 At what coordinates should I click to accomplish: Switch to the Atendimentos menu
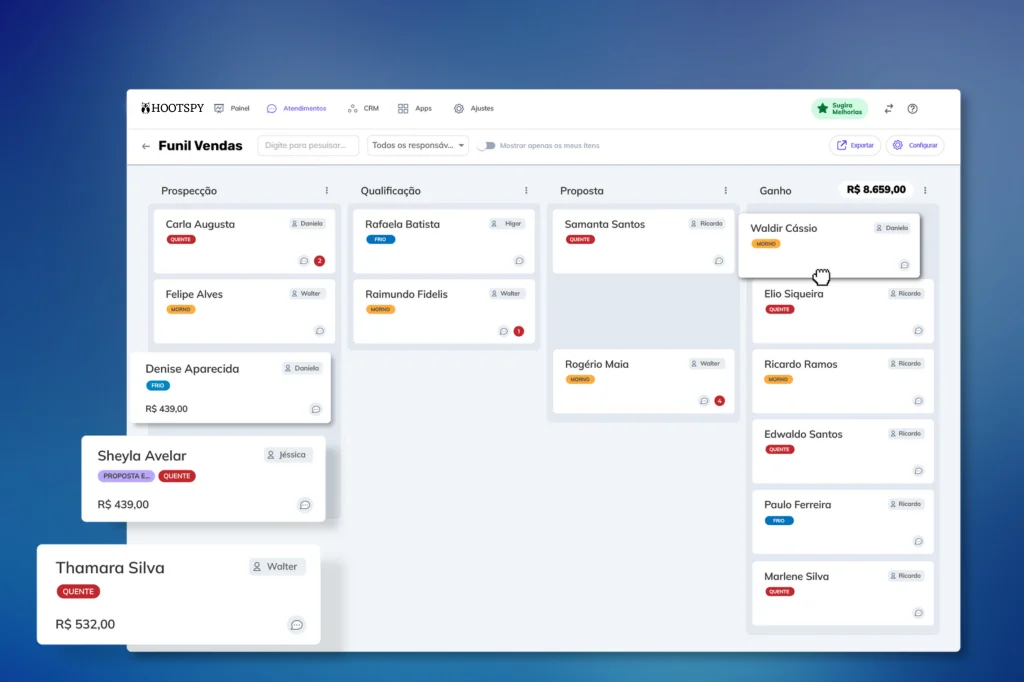[296, 108]
